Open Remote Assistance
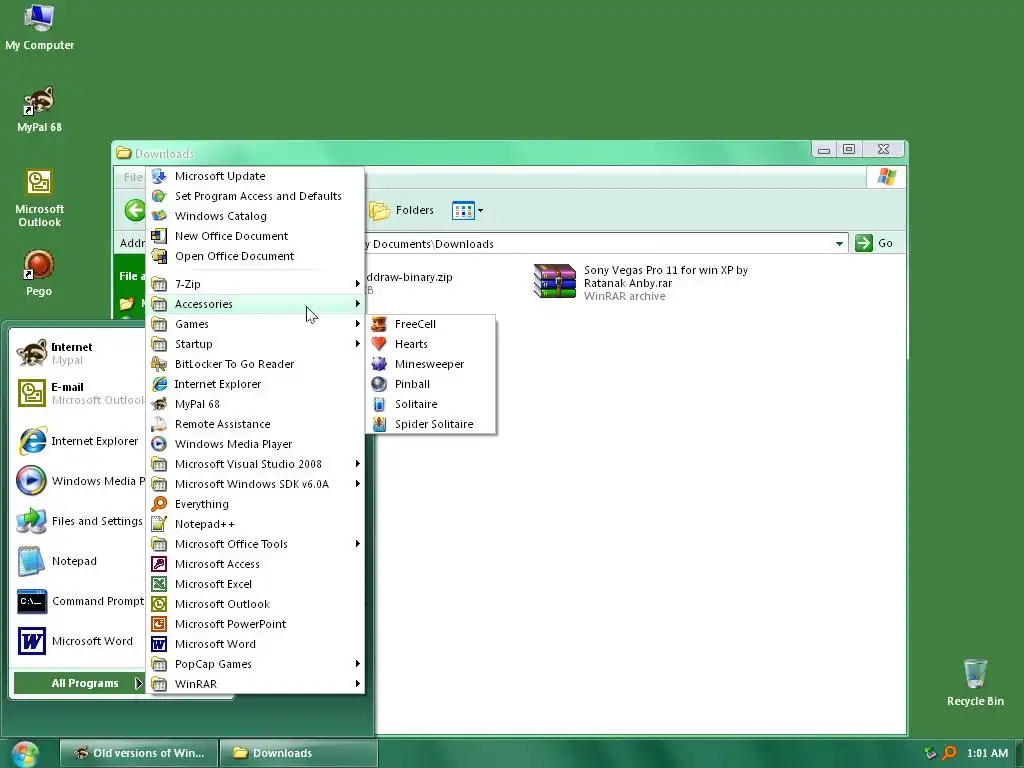This screenshot has width=1024, height=768. 255,424
